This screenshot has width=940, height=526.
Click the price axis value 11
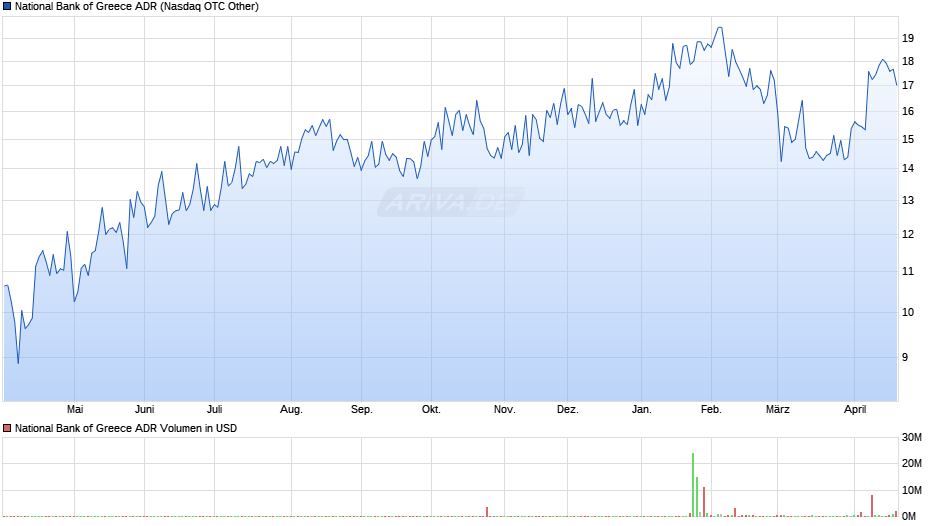click(908, 272)
